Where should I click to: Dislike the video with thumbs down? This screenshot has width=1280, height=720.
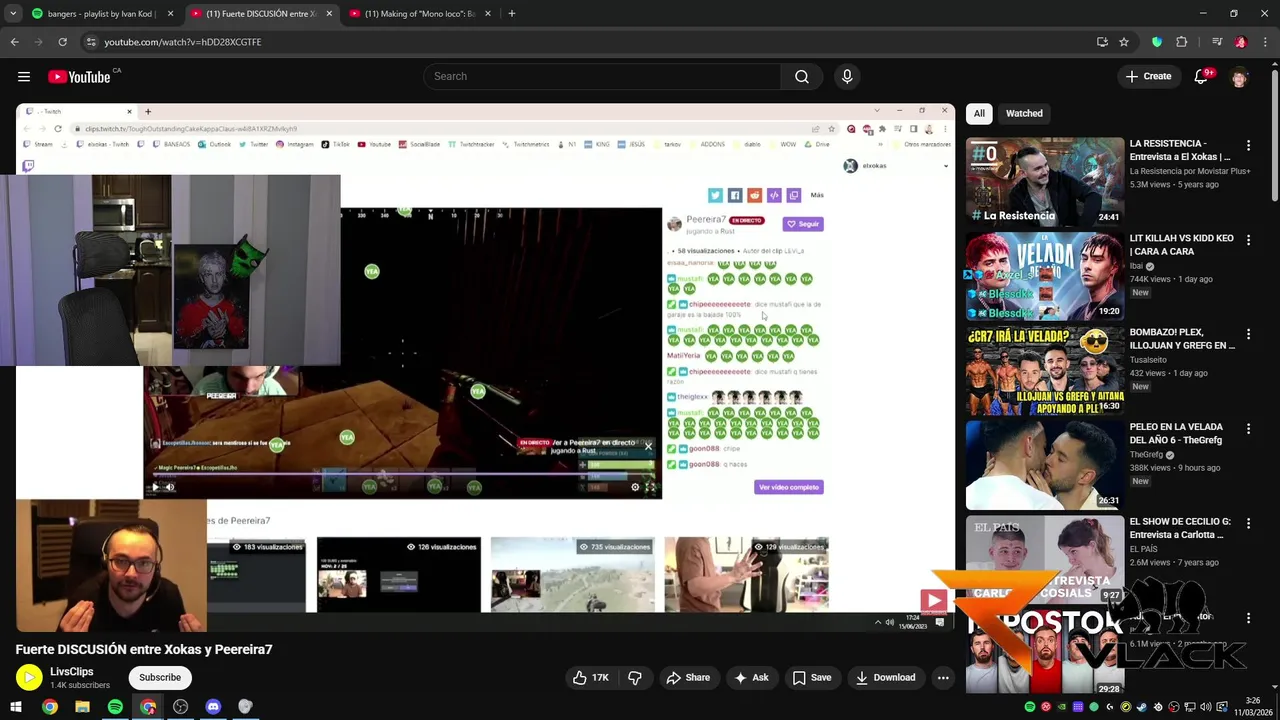point(635,678)
